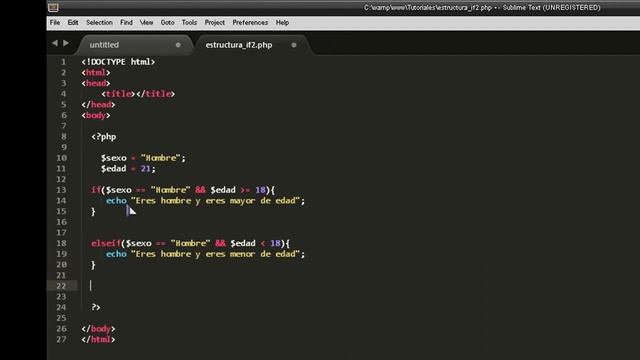Viewport: 640px width, 360px height.
Task: Click the if($sexo == "Hombre" condition line
Action: click(183, 190)
